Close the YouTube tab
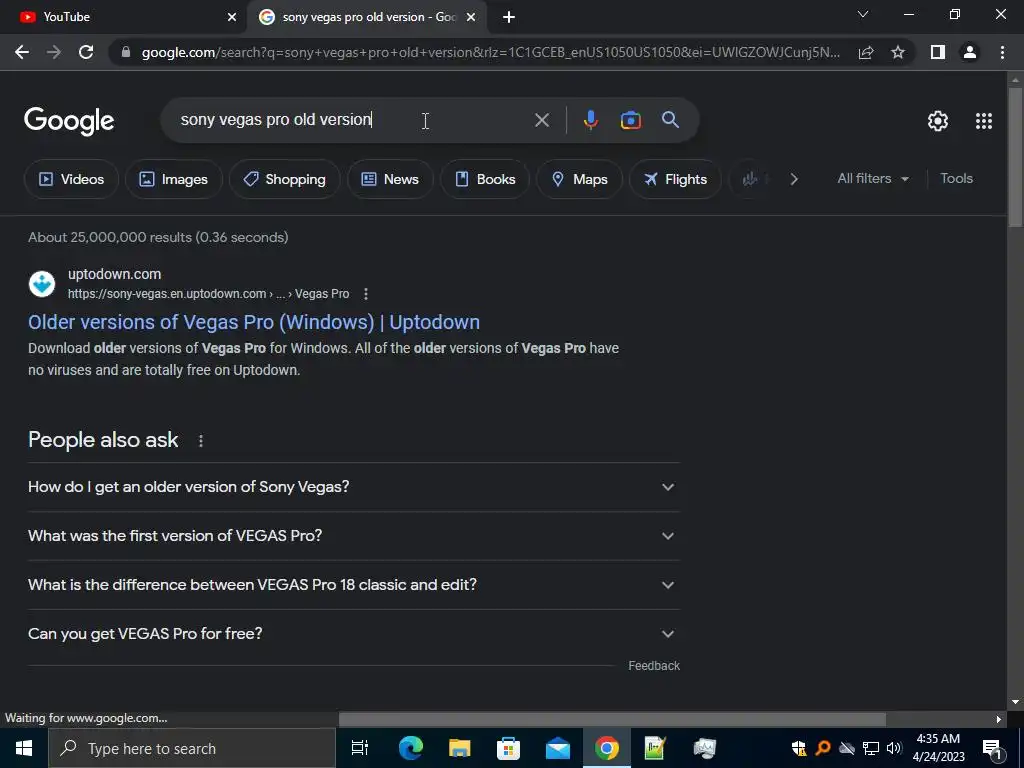1024x768 pixels. click(x=232, y=17)
